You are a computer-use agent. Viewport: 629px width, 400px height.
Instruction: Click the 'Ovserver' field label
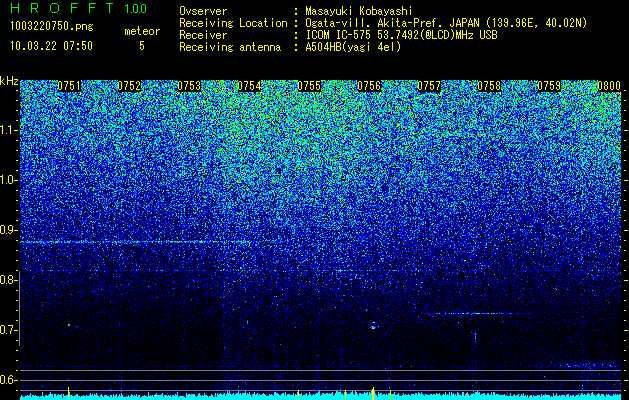click(203, 11)
